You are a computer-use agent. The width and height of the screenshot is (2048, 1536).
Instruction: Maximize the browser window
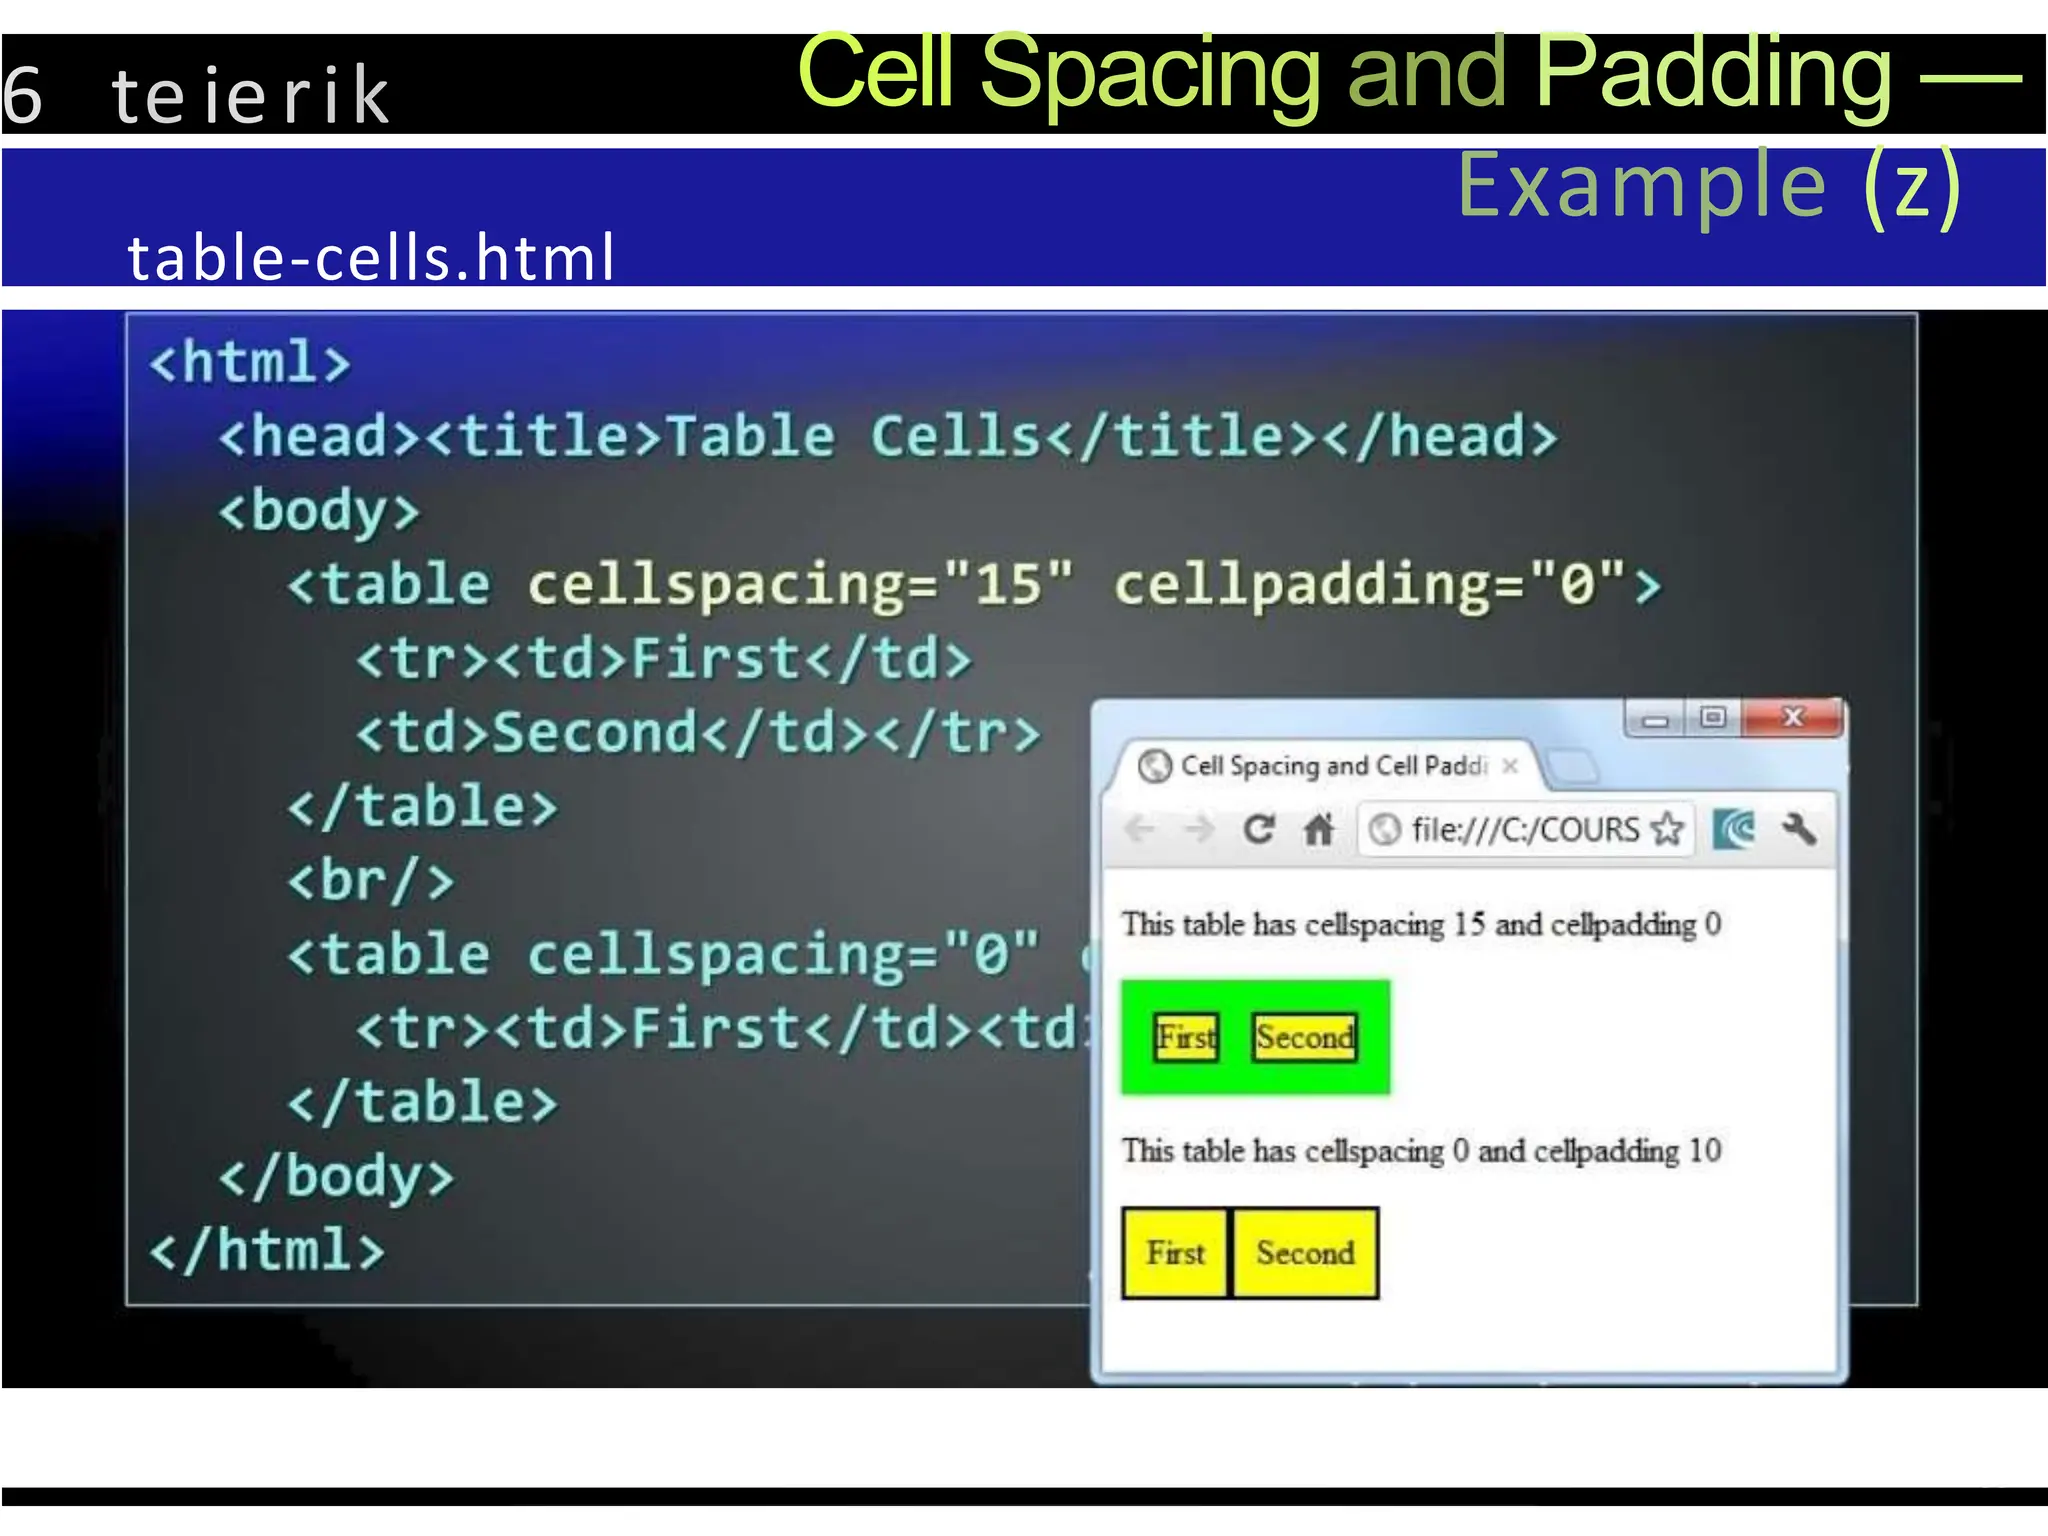(1713, 718)
